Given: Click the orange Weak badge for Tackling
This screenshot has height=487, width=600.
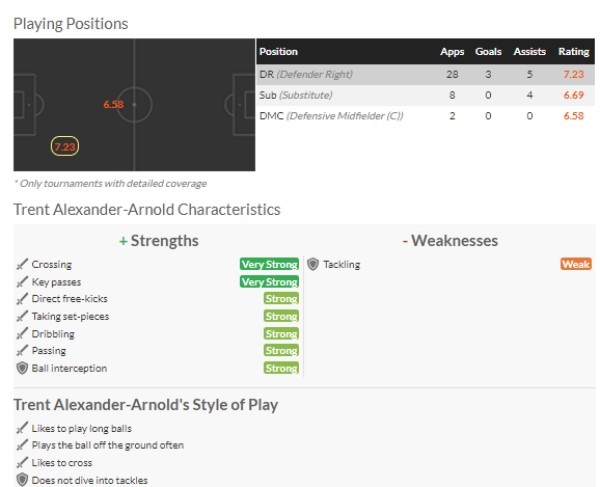Looking at the screenshot, I should 576,265.
